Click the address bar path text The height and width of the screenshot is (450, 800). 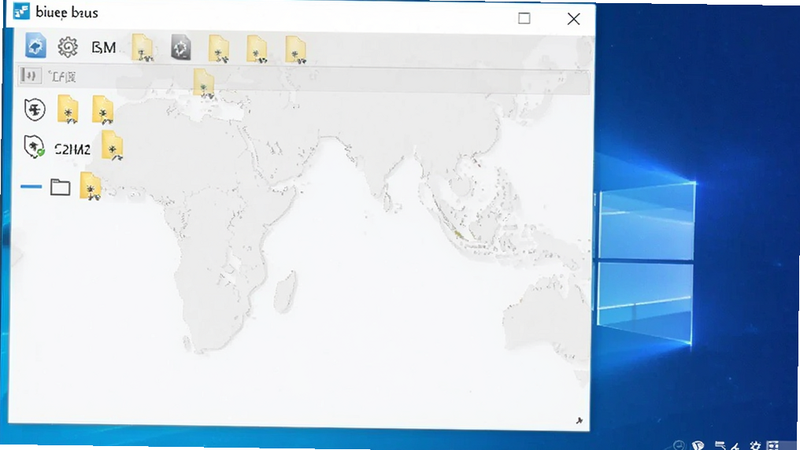click(63, 77)
